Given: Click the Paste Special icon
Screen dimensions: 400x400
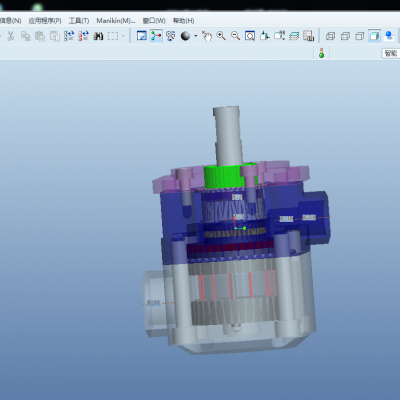Looking at the screenshot, I should click(55, 36).
